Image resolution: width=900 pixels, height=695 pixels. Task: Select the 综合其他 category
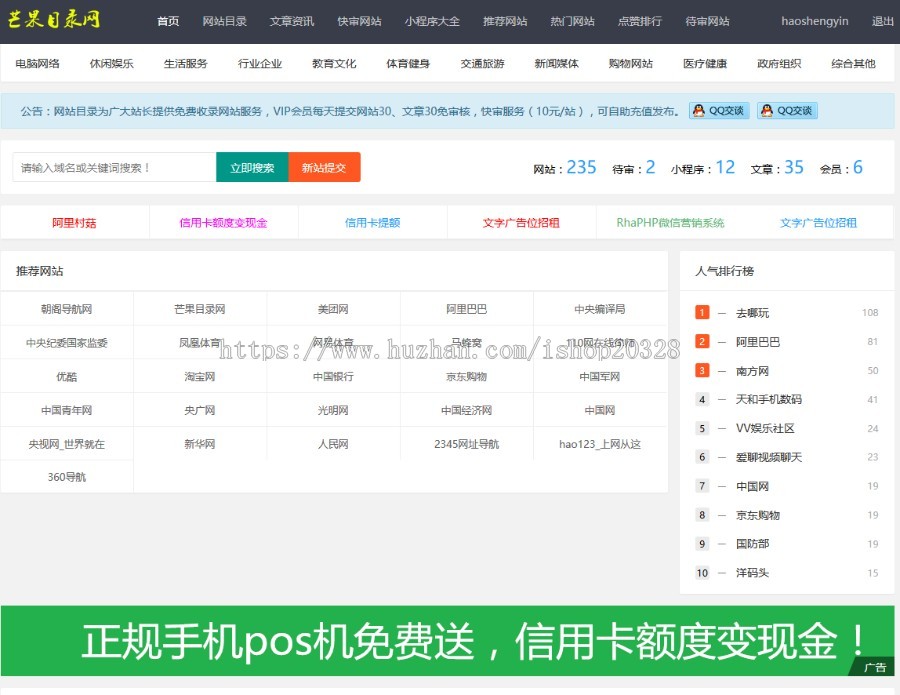click(x=854, y=64)
